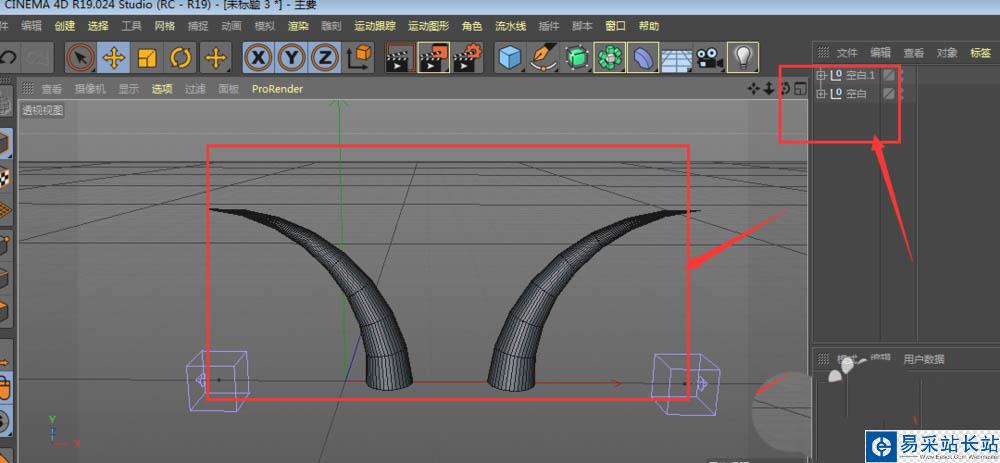The image size is (1000, 463).
Task: Open the 编辑 main menu
Action: coord(31,26)
